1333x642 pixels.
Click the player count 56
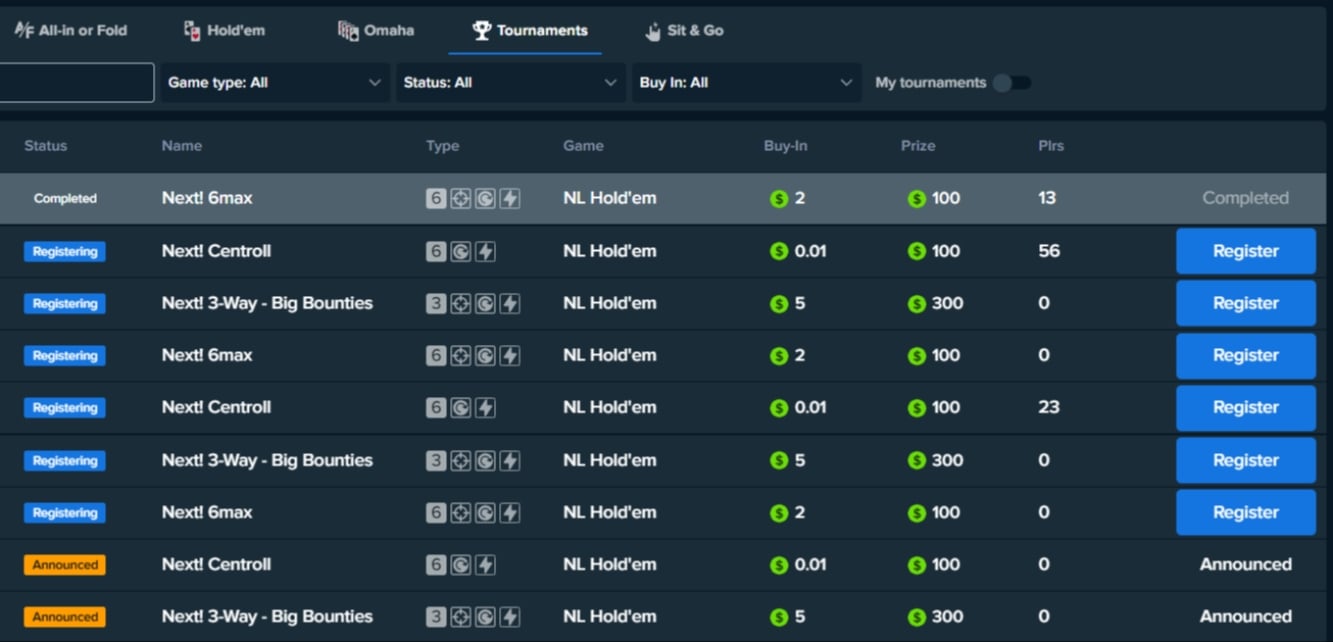[x=1049, y=251]
